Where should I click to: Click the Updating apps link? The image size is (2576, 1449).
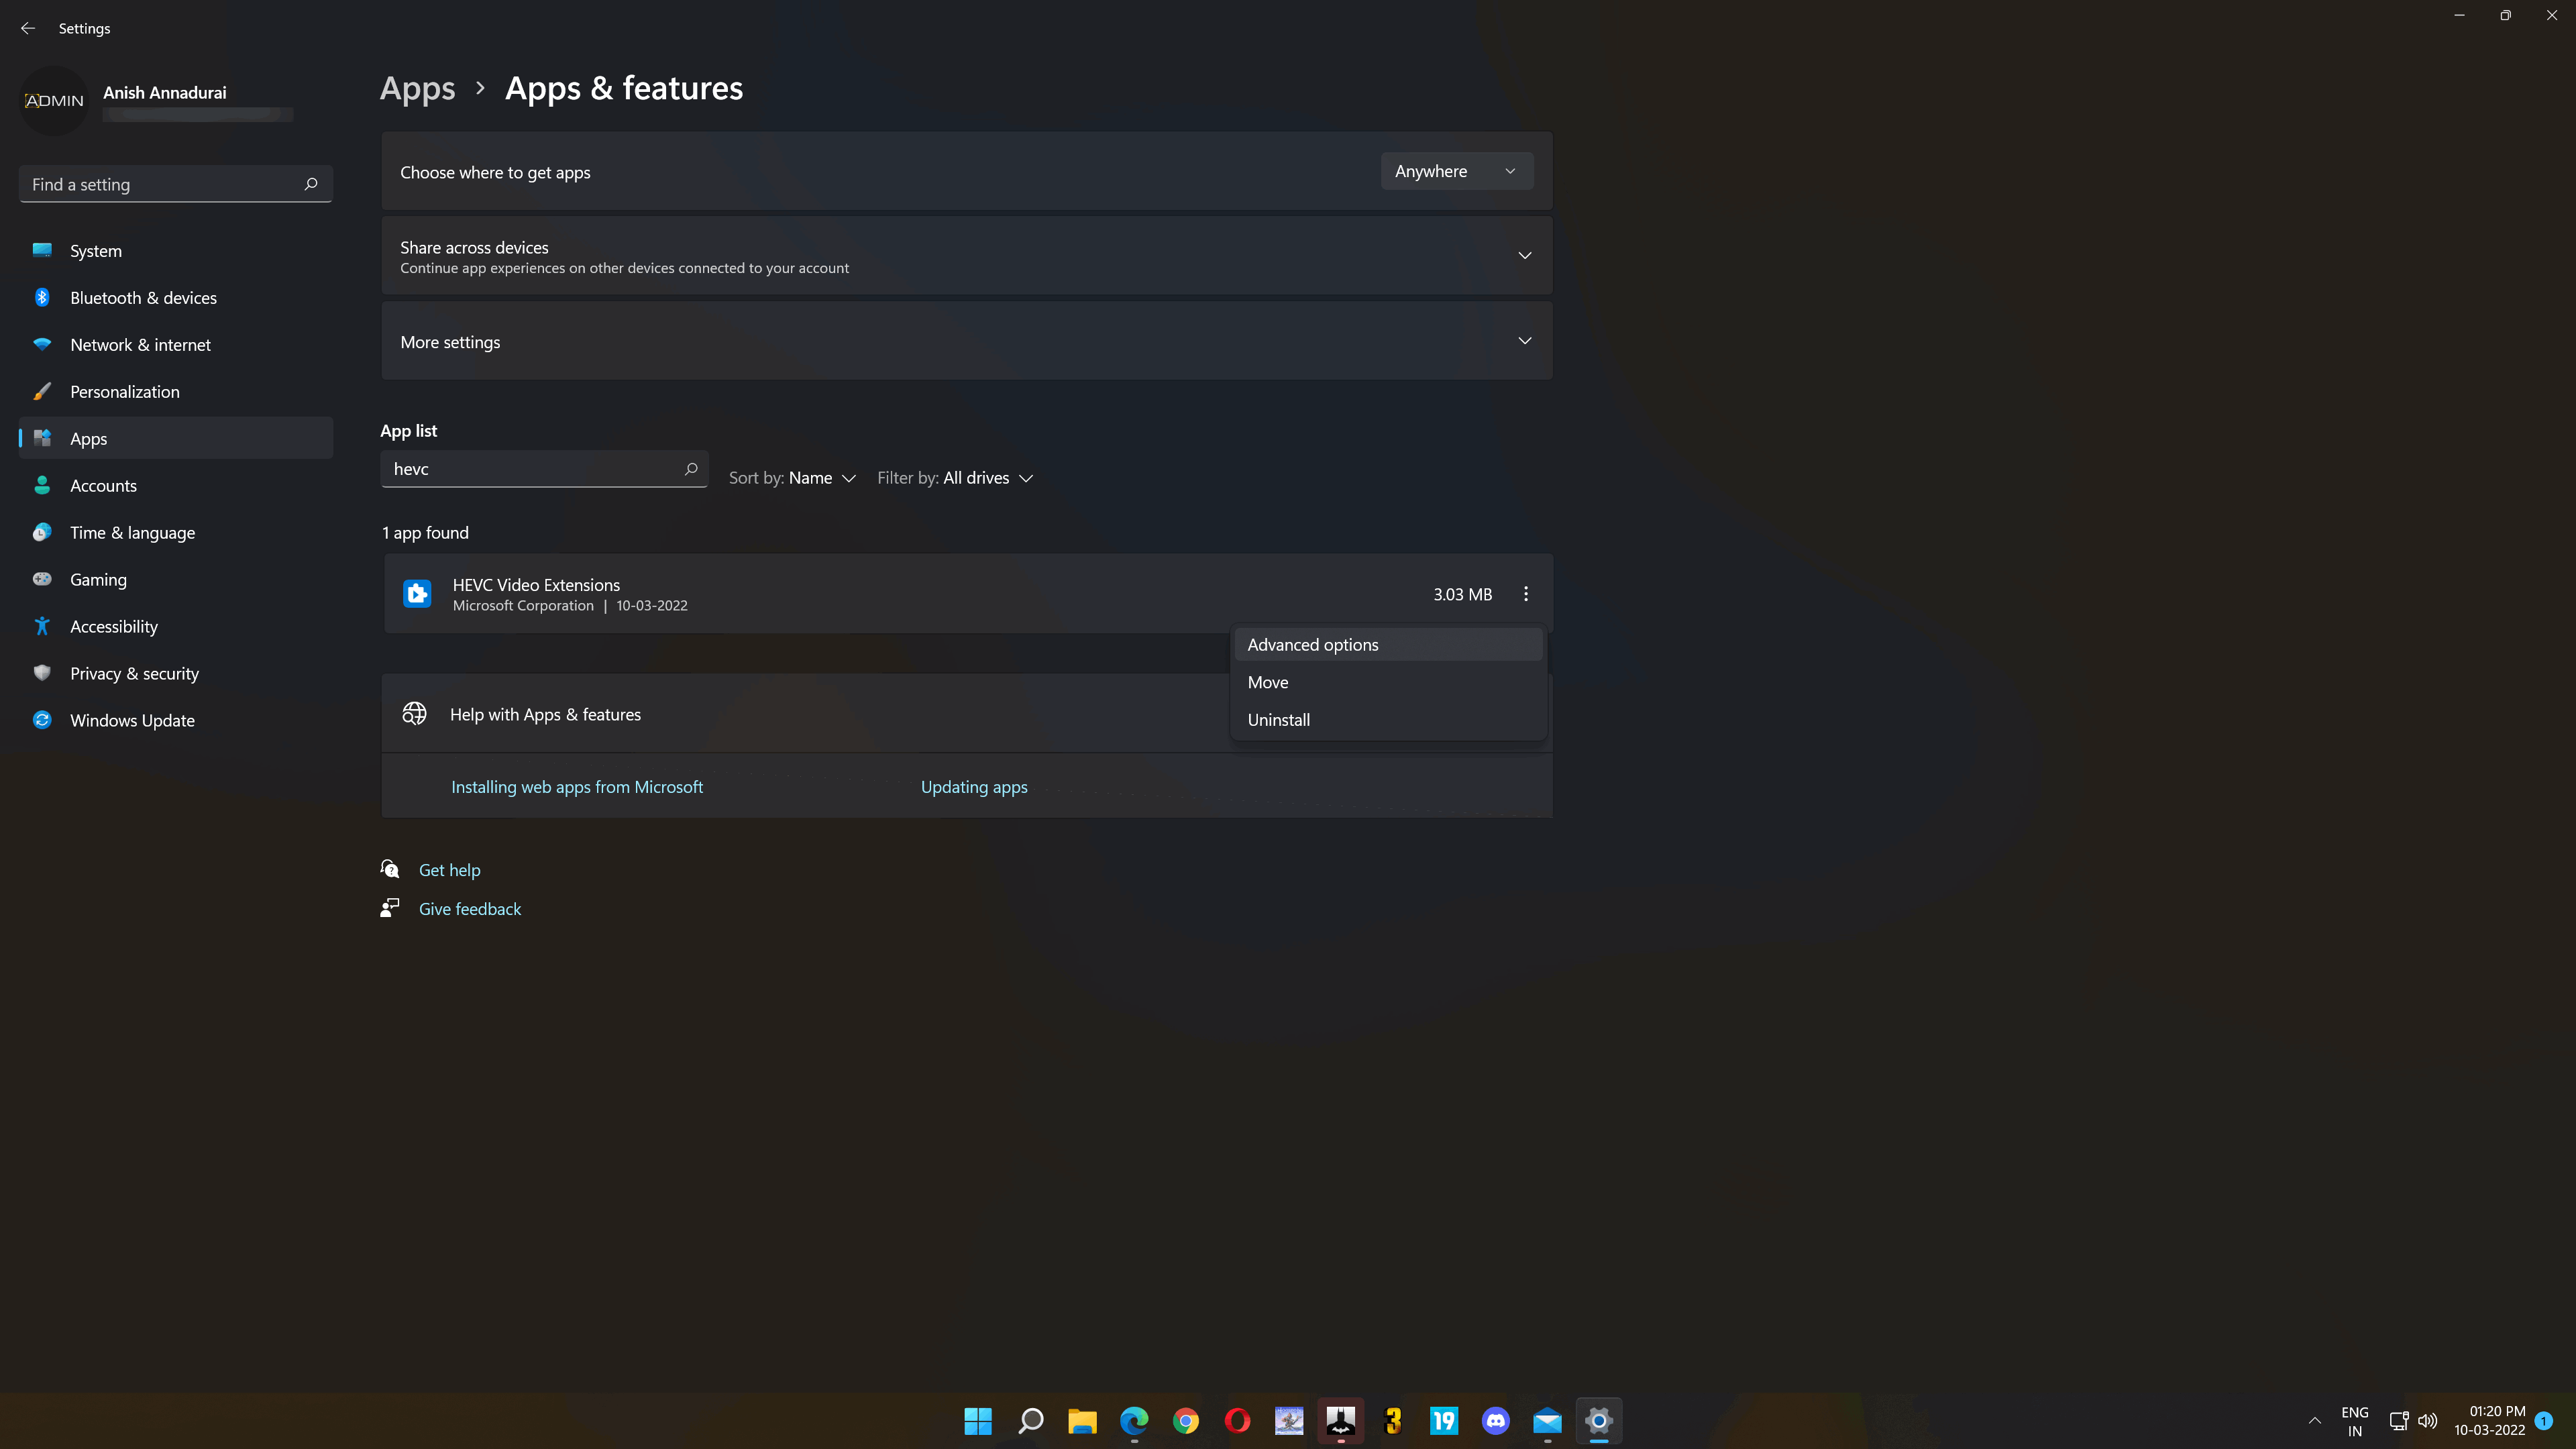(975, 786)
